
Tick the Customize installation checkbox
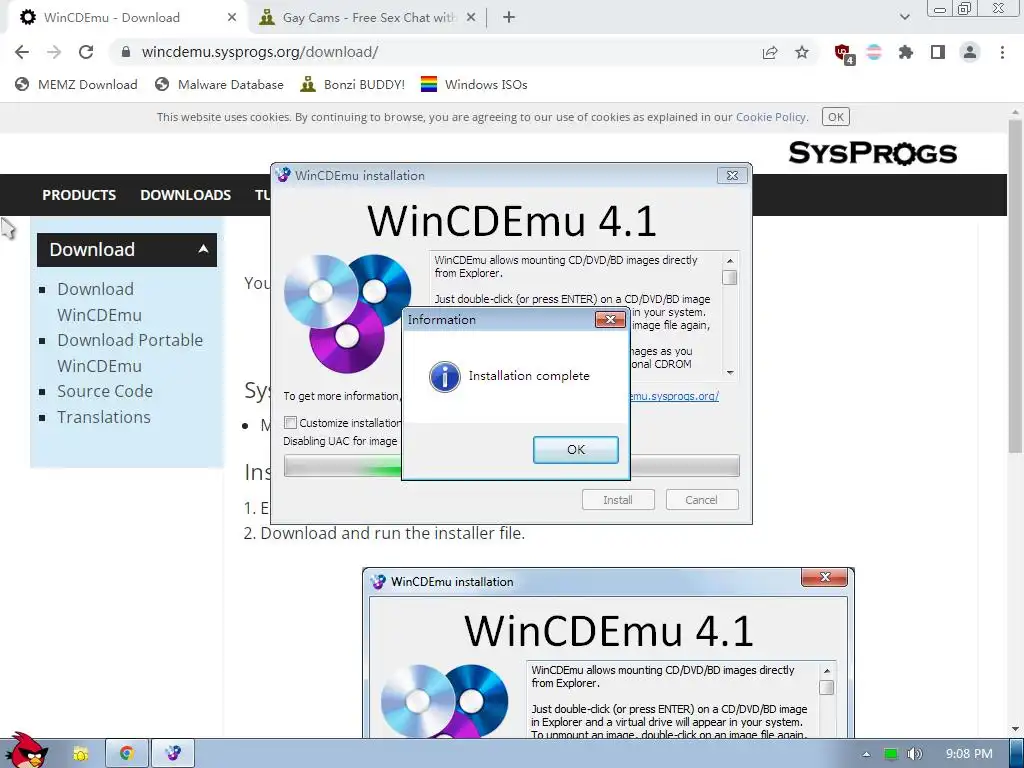tap(291, 423)
